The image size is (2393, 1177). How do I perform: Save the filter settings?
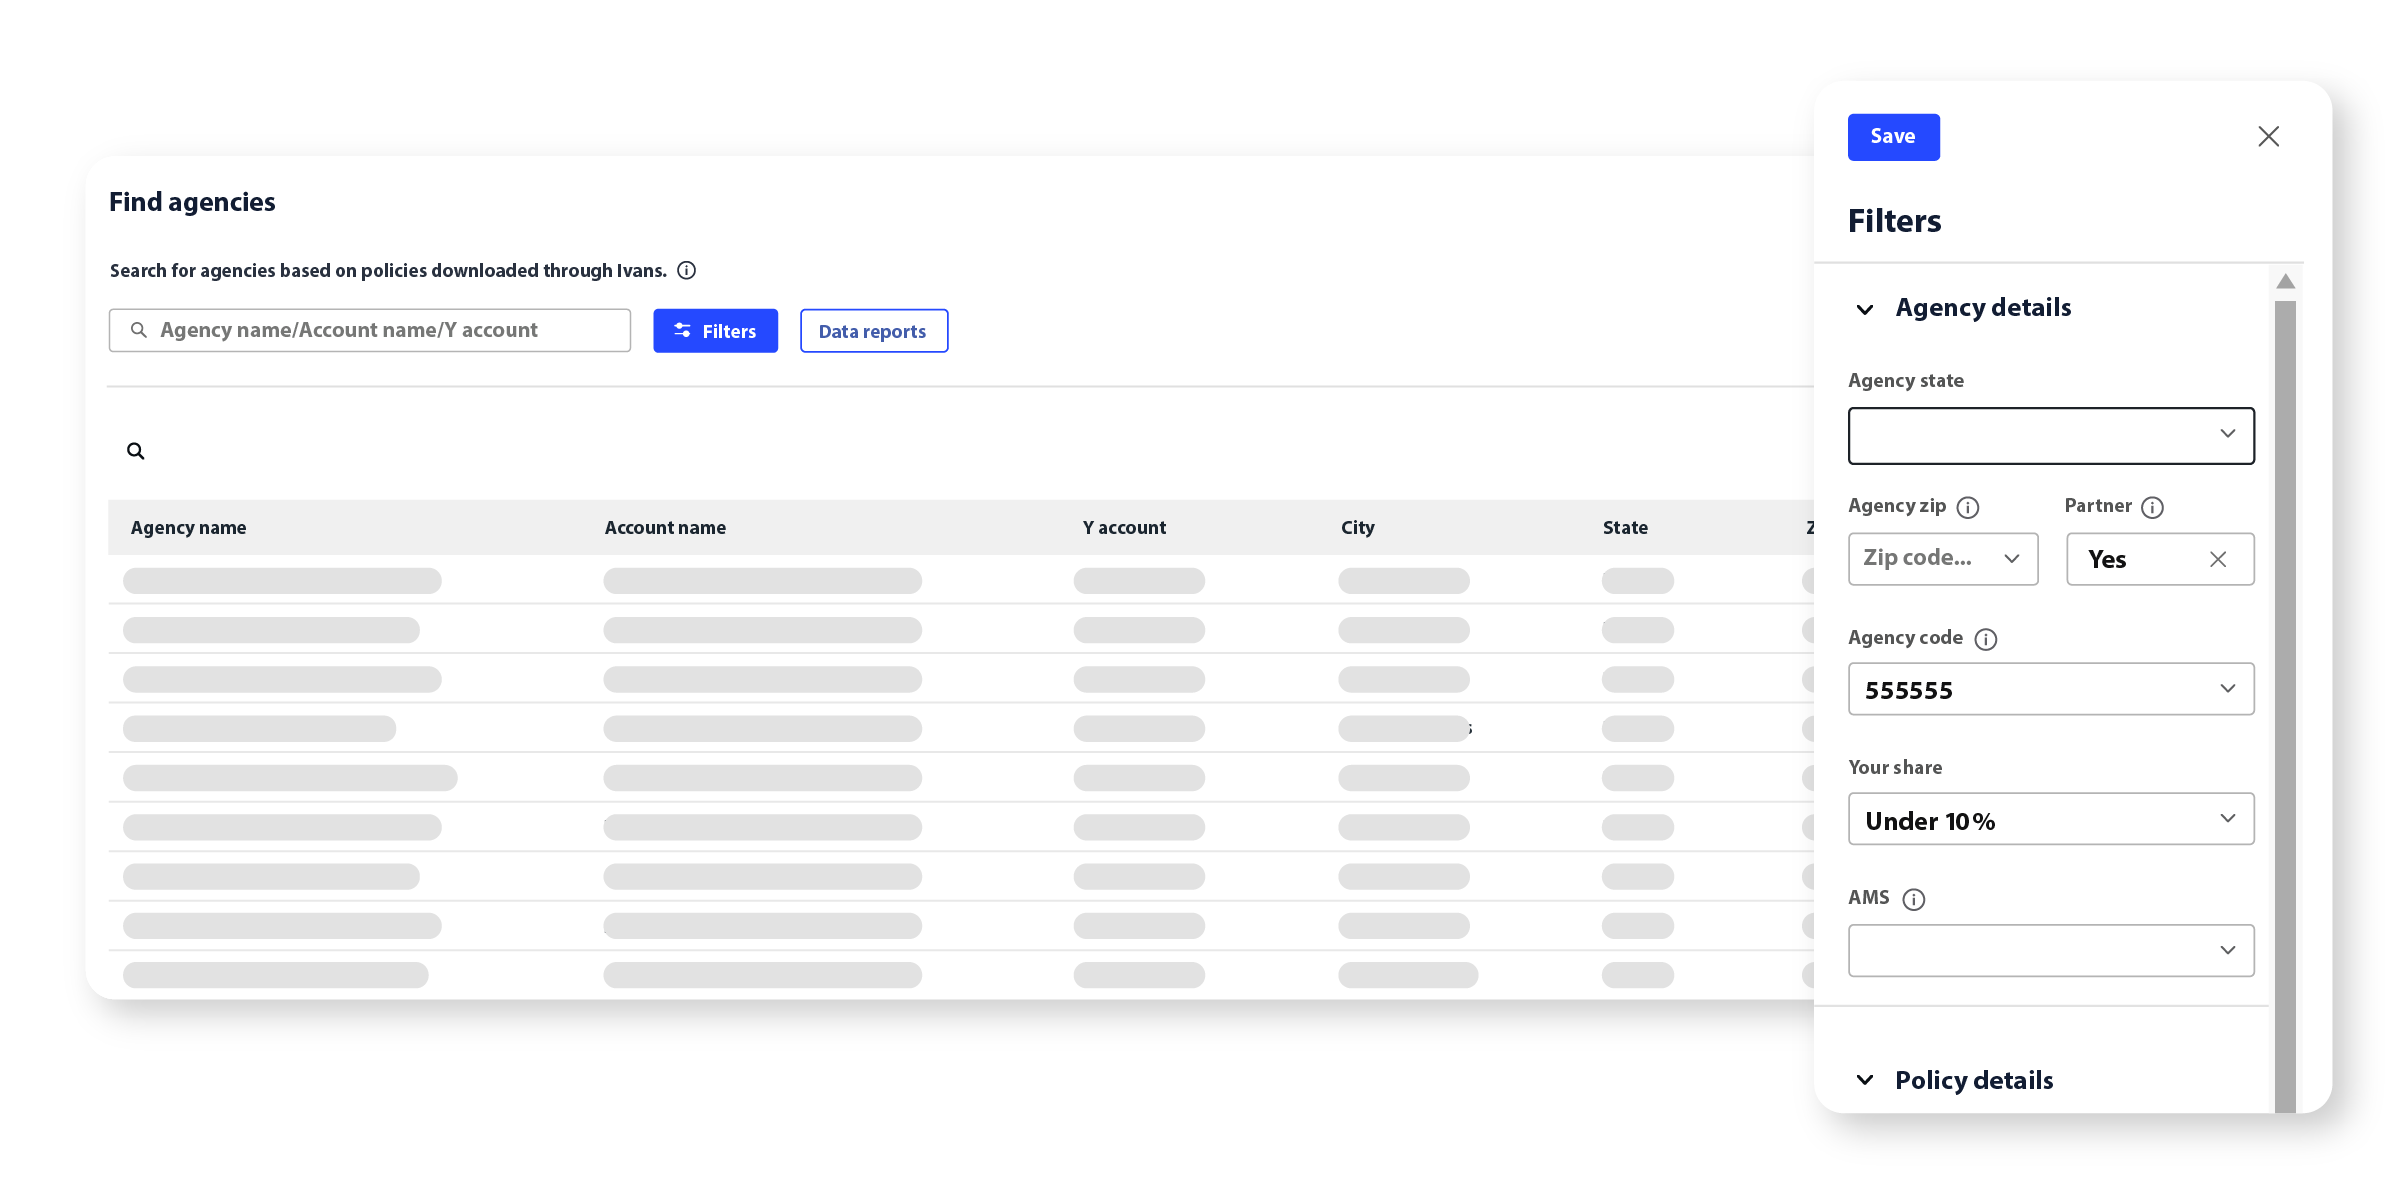pyautogui.click(x=1893, y=137)
